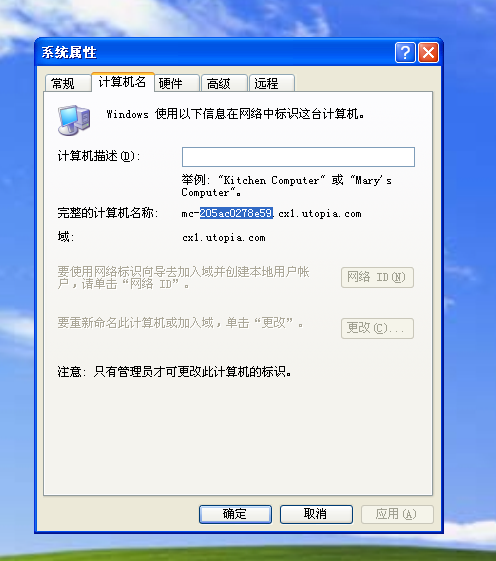Click the 取消 button
496x561 pixels.
[316, 514]
